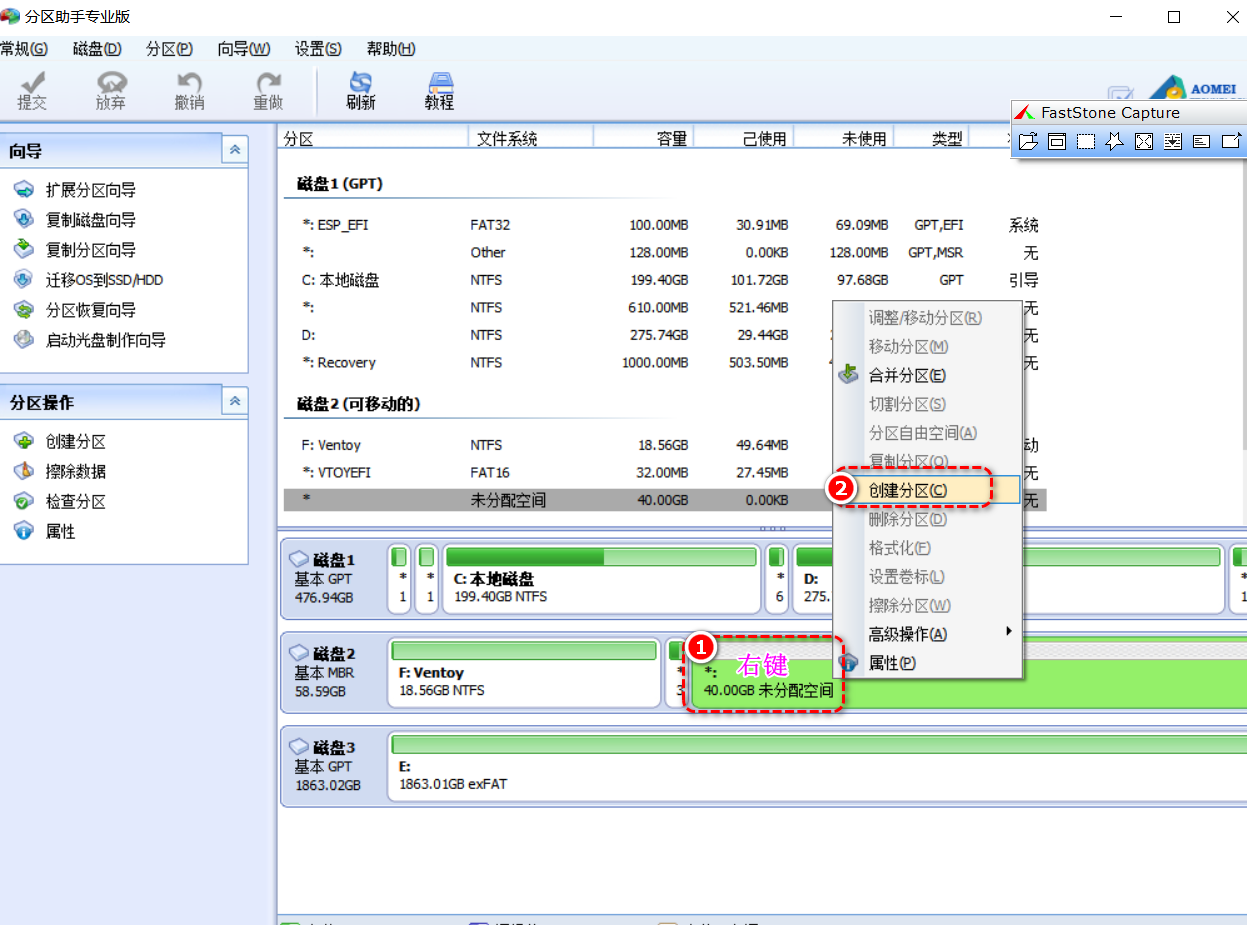
Task: Open the 设置(S) menu
Action: click(x=318, y=49)
